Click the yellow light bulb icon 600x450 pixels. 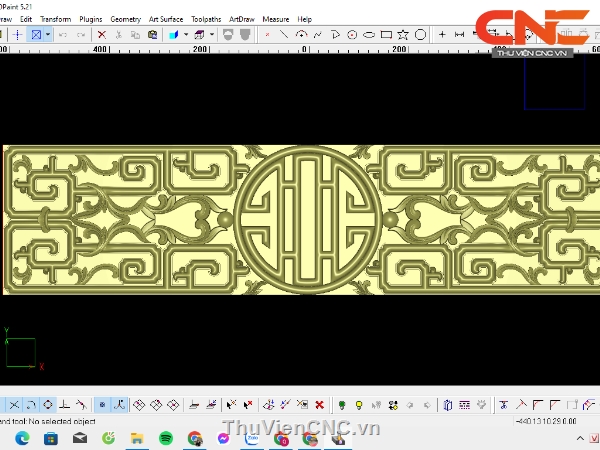(x=359, y=405)
